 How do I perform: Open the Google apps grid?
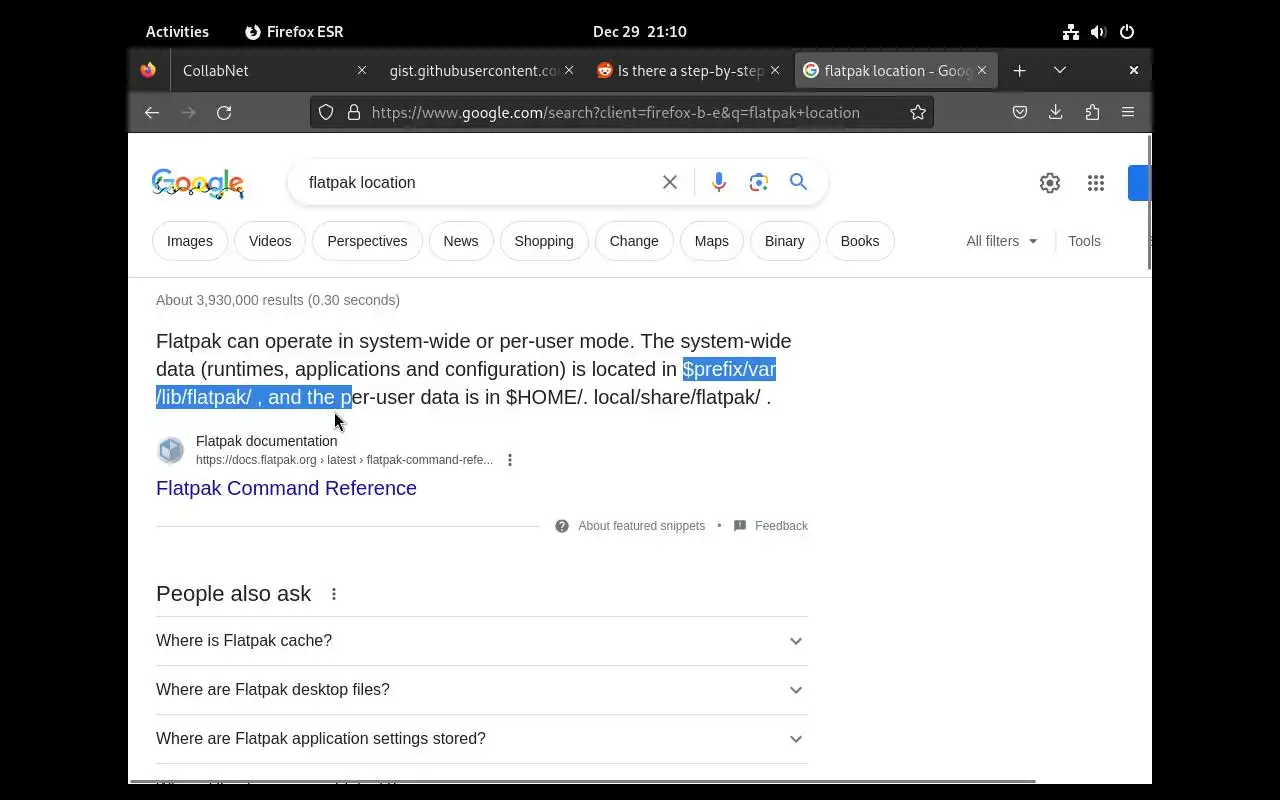pyautogui.click(x=1096, y=183)
